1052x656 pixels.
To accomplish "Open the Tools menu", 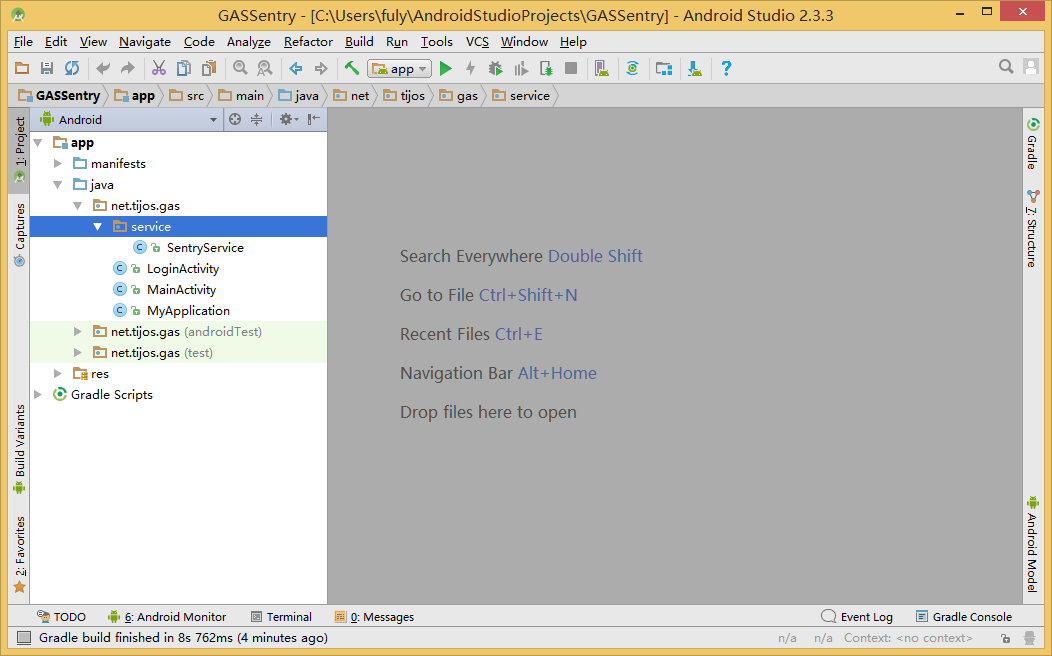I will click(x=436, y=42).
